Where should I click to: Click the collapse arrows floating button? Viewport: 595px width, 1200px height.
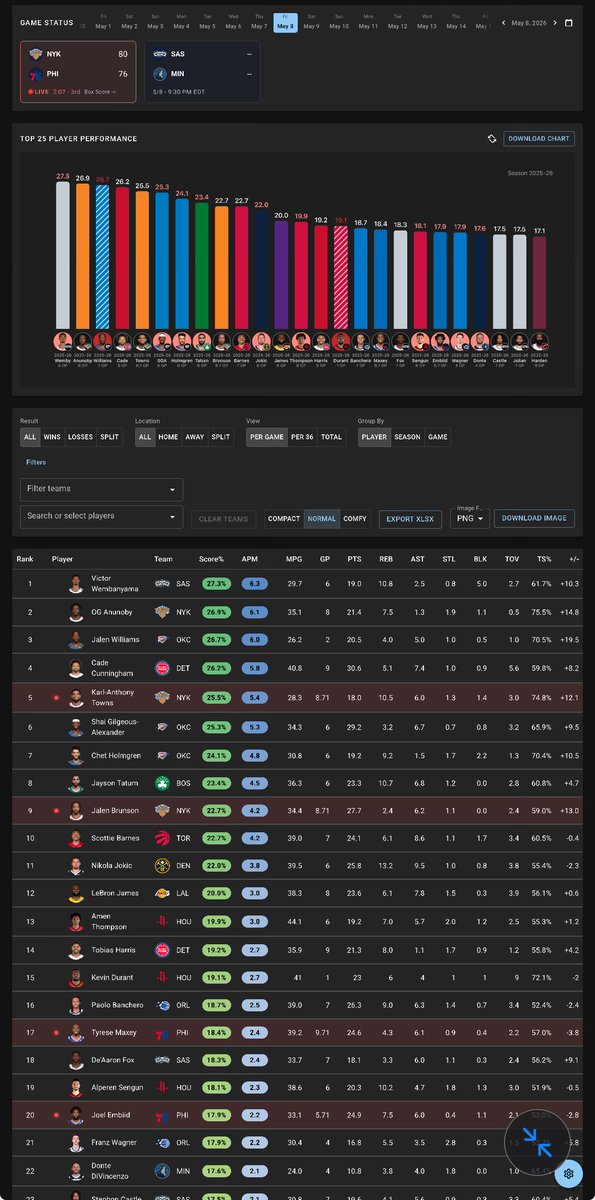[x=537, y=1142]
